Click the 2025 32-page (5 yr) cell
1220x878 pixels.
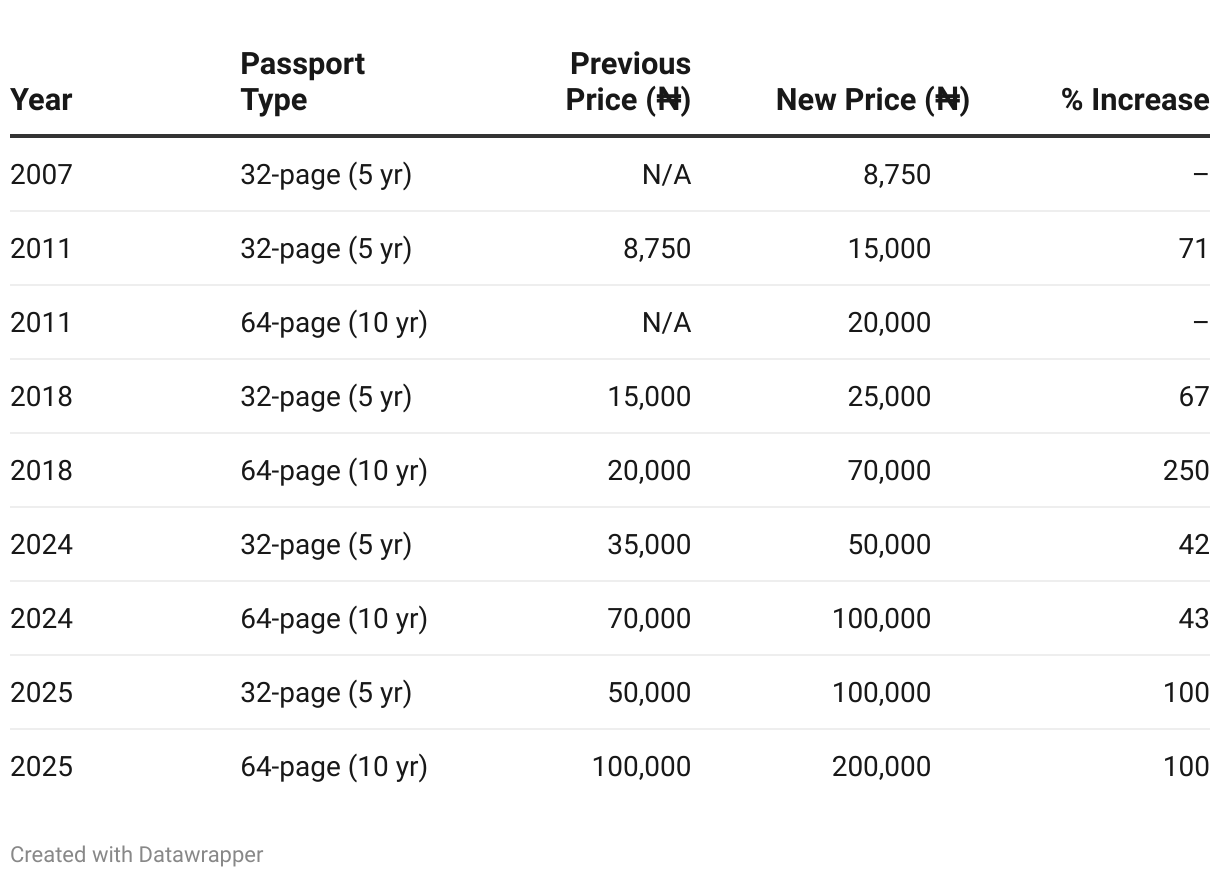pyautogui.click(x=326, y=693)
